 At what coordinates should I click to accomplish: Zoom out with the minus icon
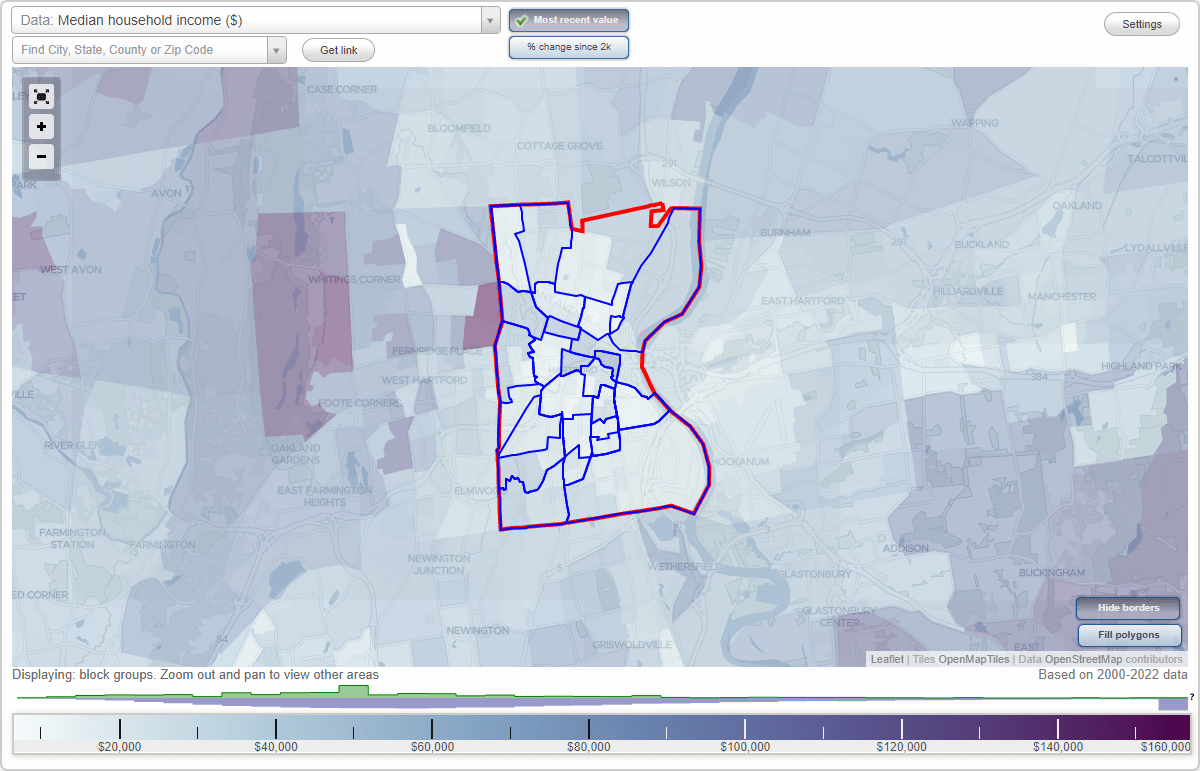click(x=41, y=157)
